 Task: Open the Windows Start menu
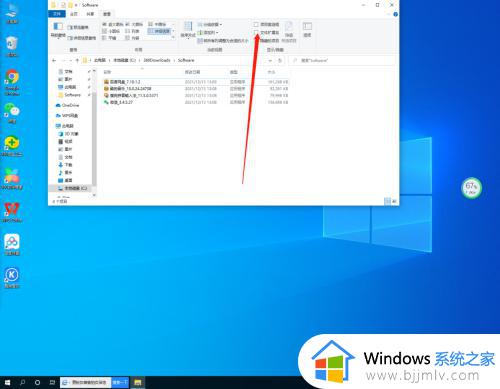(x=7, y=382)
